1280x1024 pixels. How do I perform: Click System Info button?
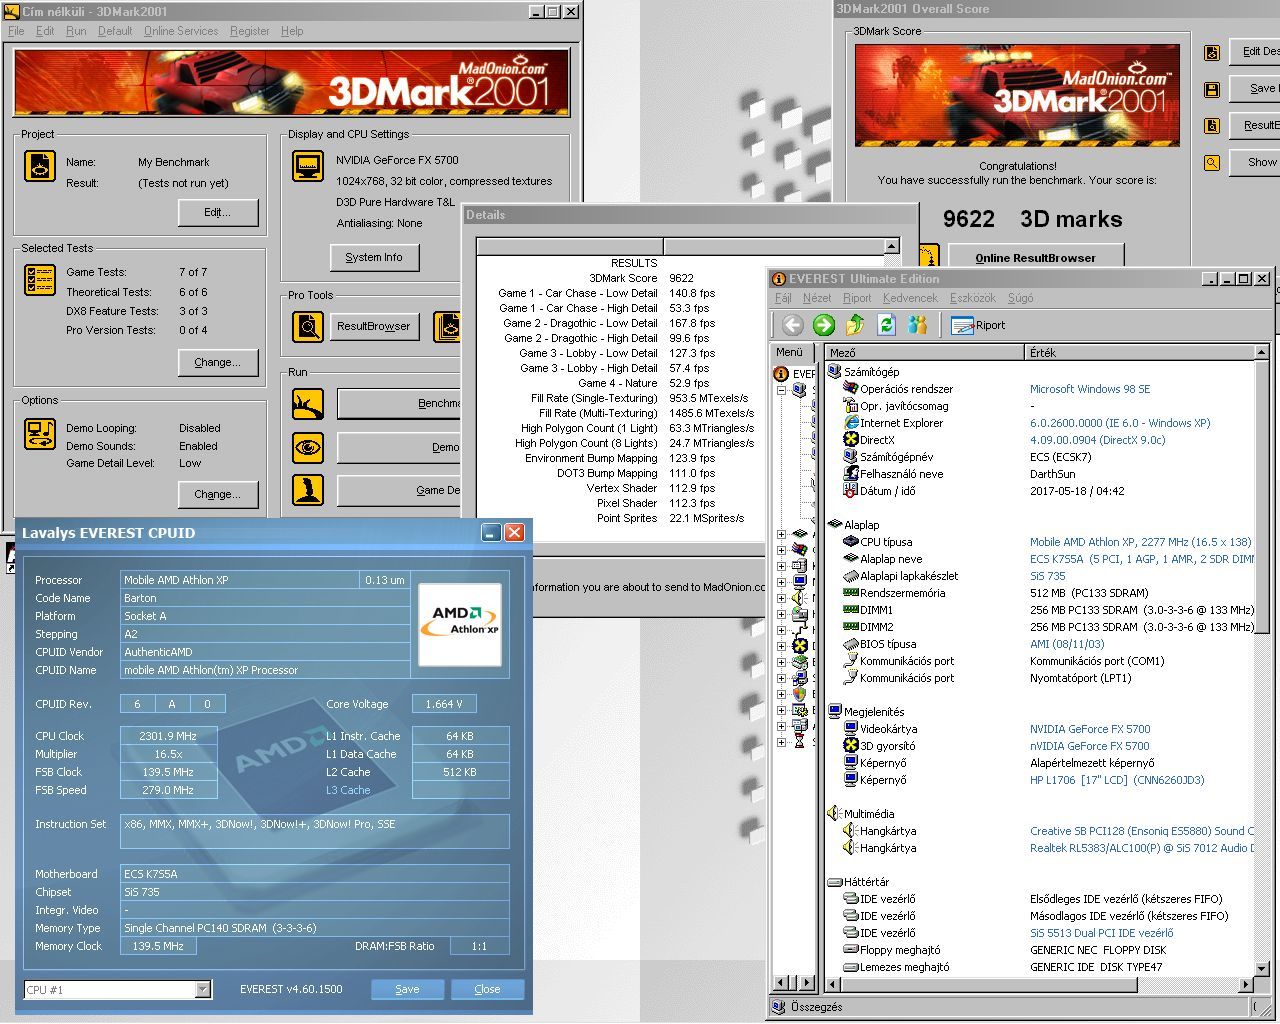(x=374, y=258)
